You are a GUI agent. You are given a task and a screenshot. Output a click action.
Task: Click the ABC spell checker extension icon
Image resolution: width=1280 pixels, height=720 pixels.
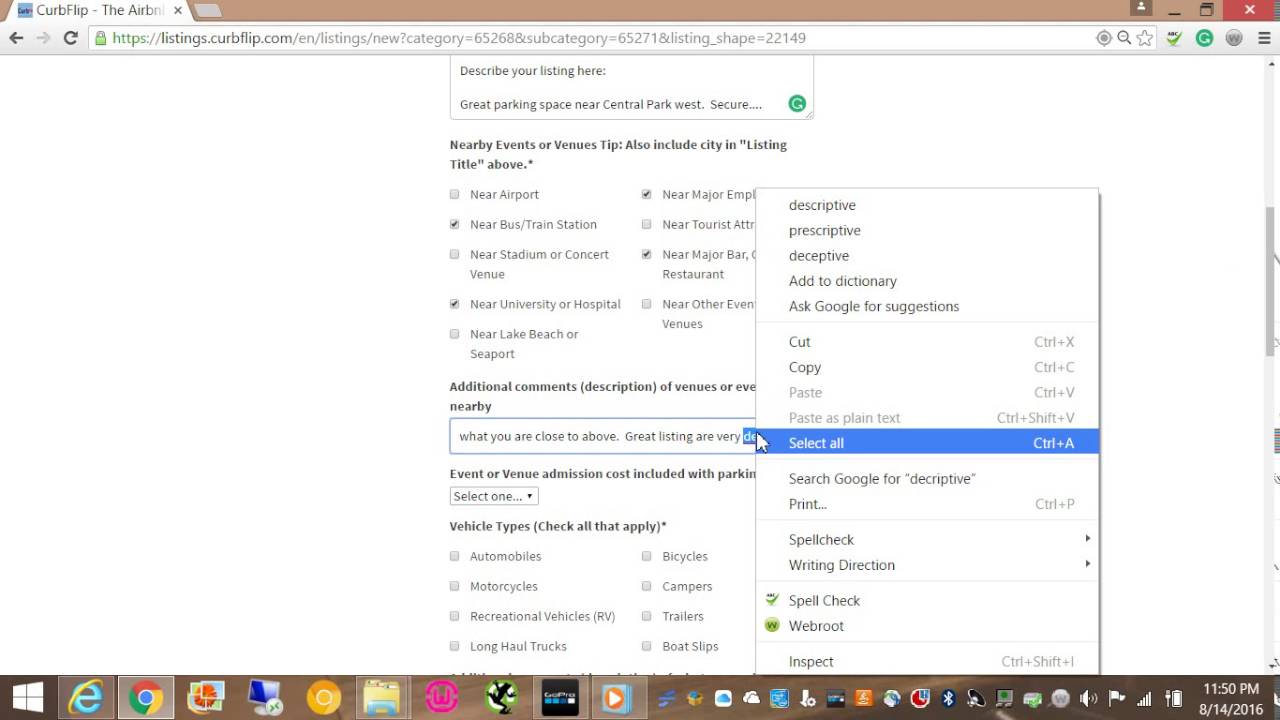1175,38
